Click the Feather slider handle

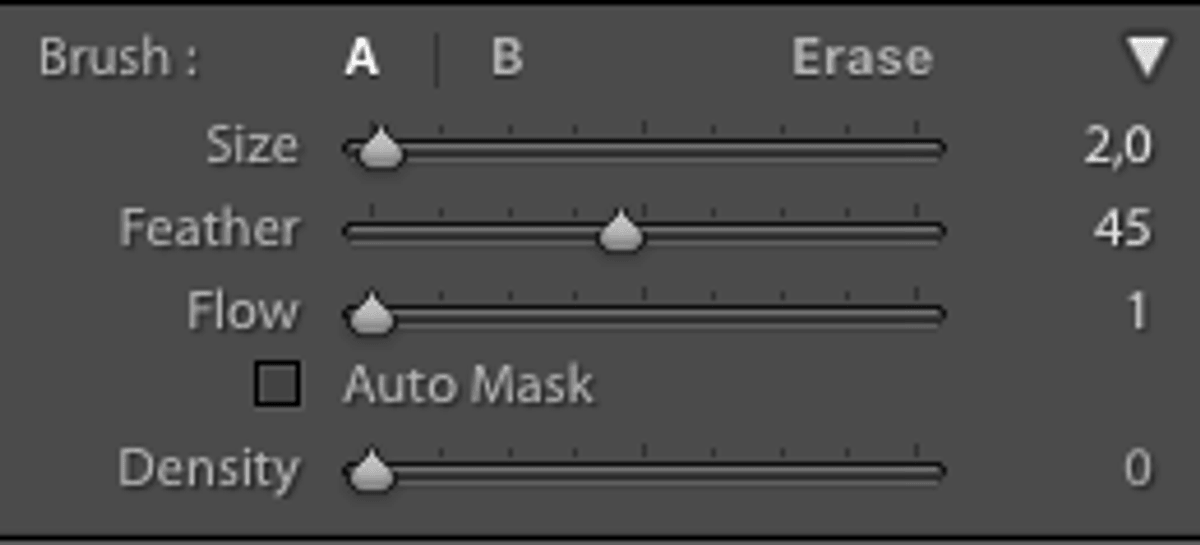click(621, 232)
